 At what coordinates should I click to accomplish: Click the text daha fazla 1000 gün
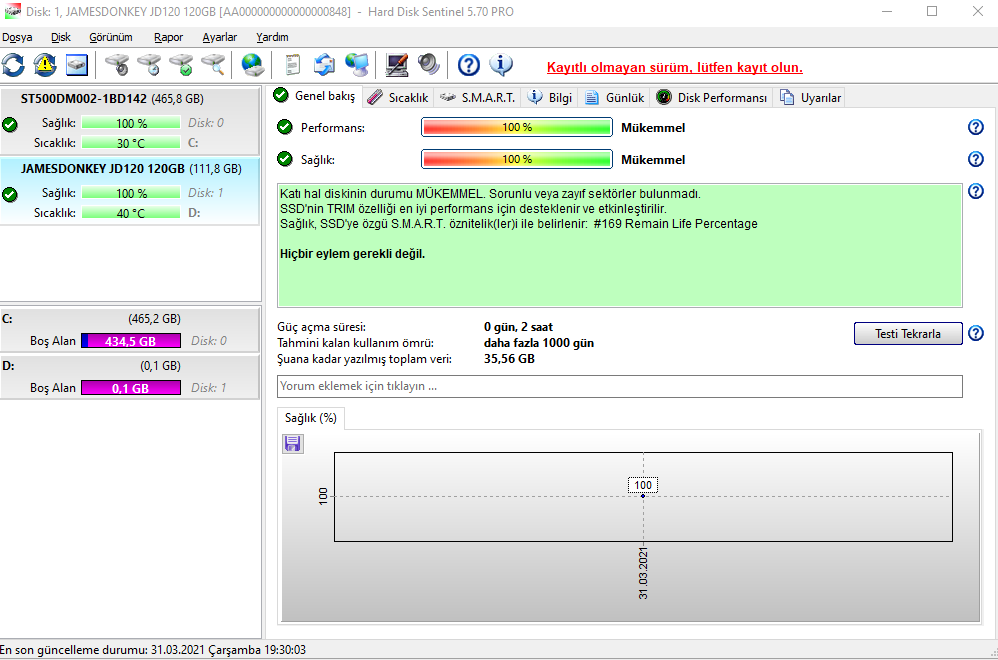pyautogui.click(x=538, y=343)
